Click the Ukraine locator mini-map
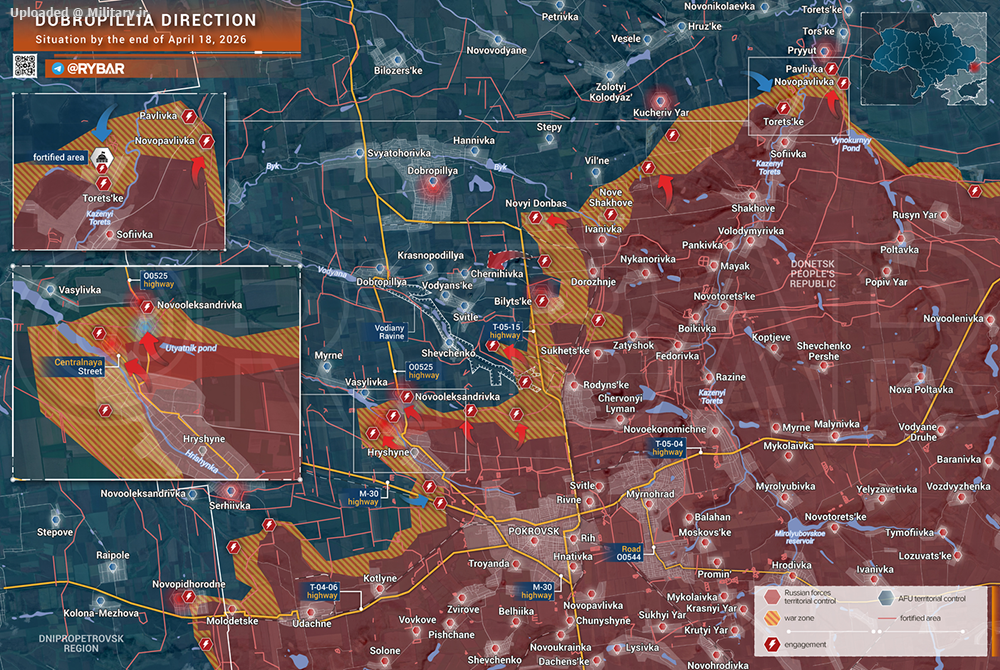This screenshot has height=670, width=1000. pyautogui.click(x=923, y=59)
